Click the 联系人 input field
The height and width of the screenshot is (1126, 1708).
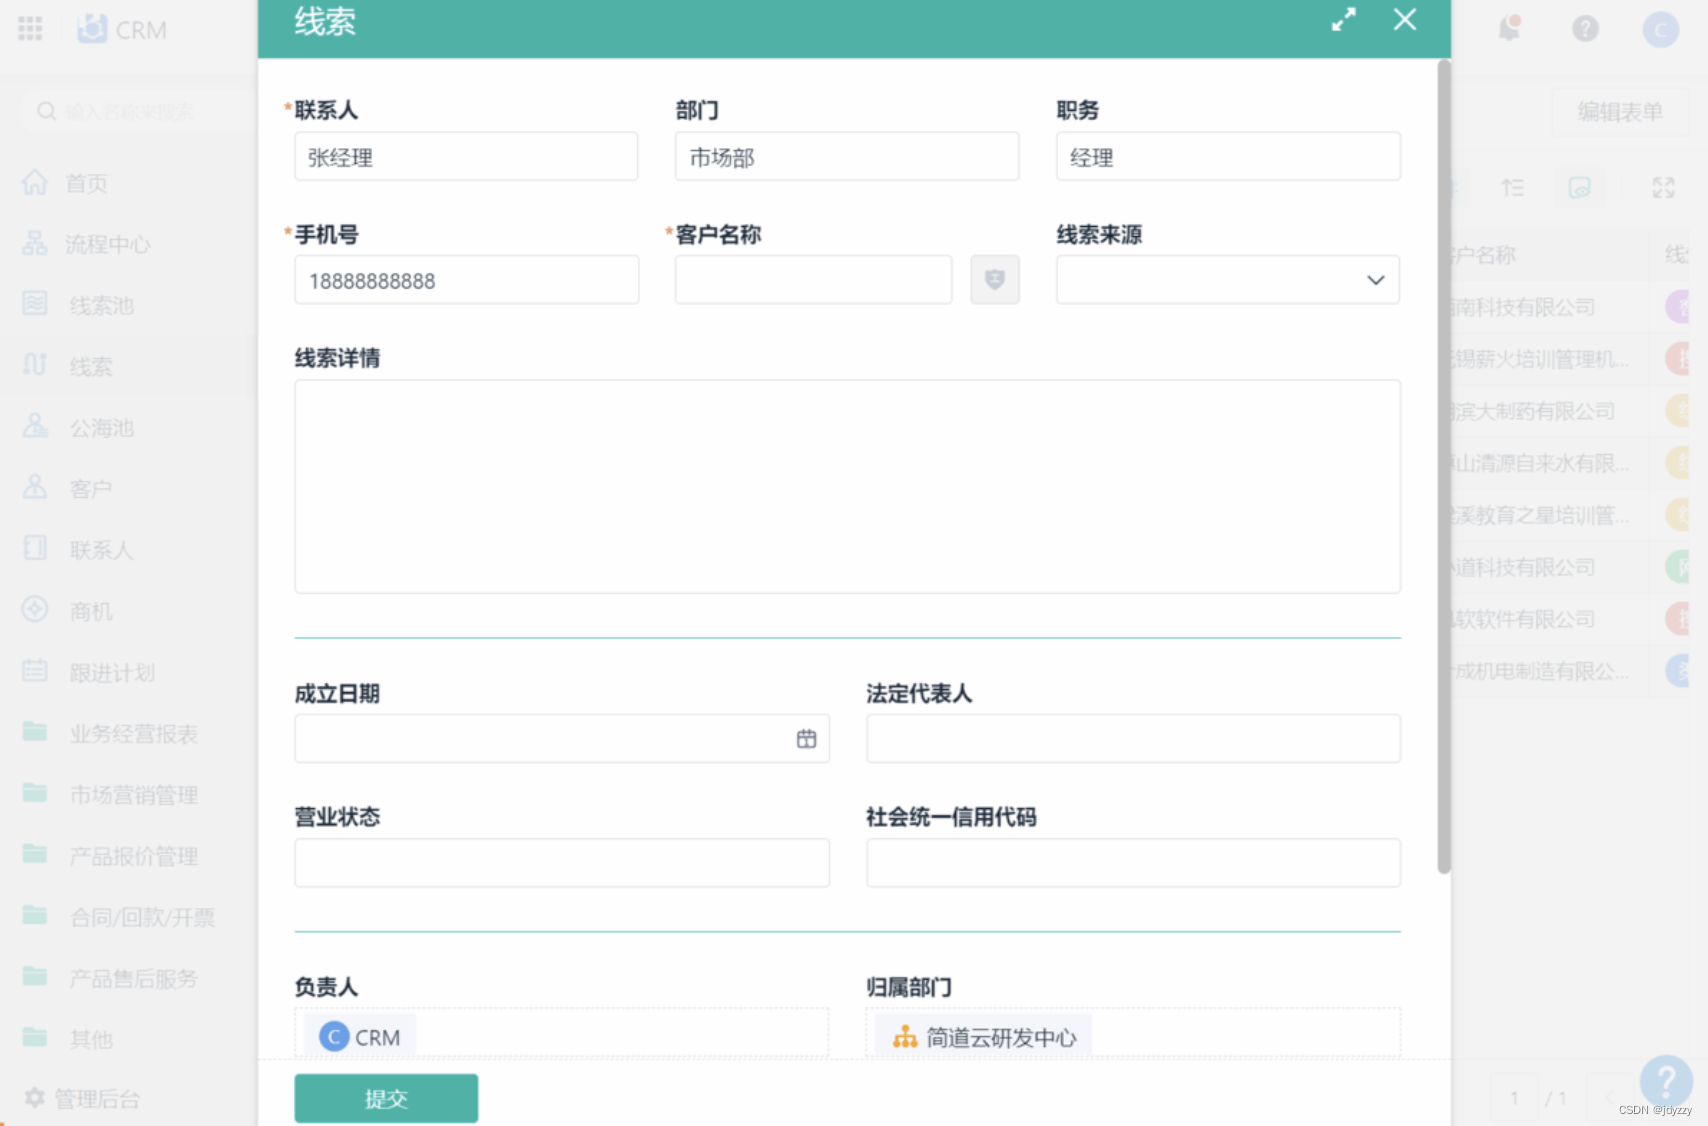click(x=466, y=157)
